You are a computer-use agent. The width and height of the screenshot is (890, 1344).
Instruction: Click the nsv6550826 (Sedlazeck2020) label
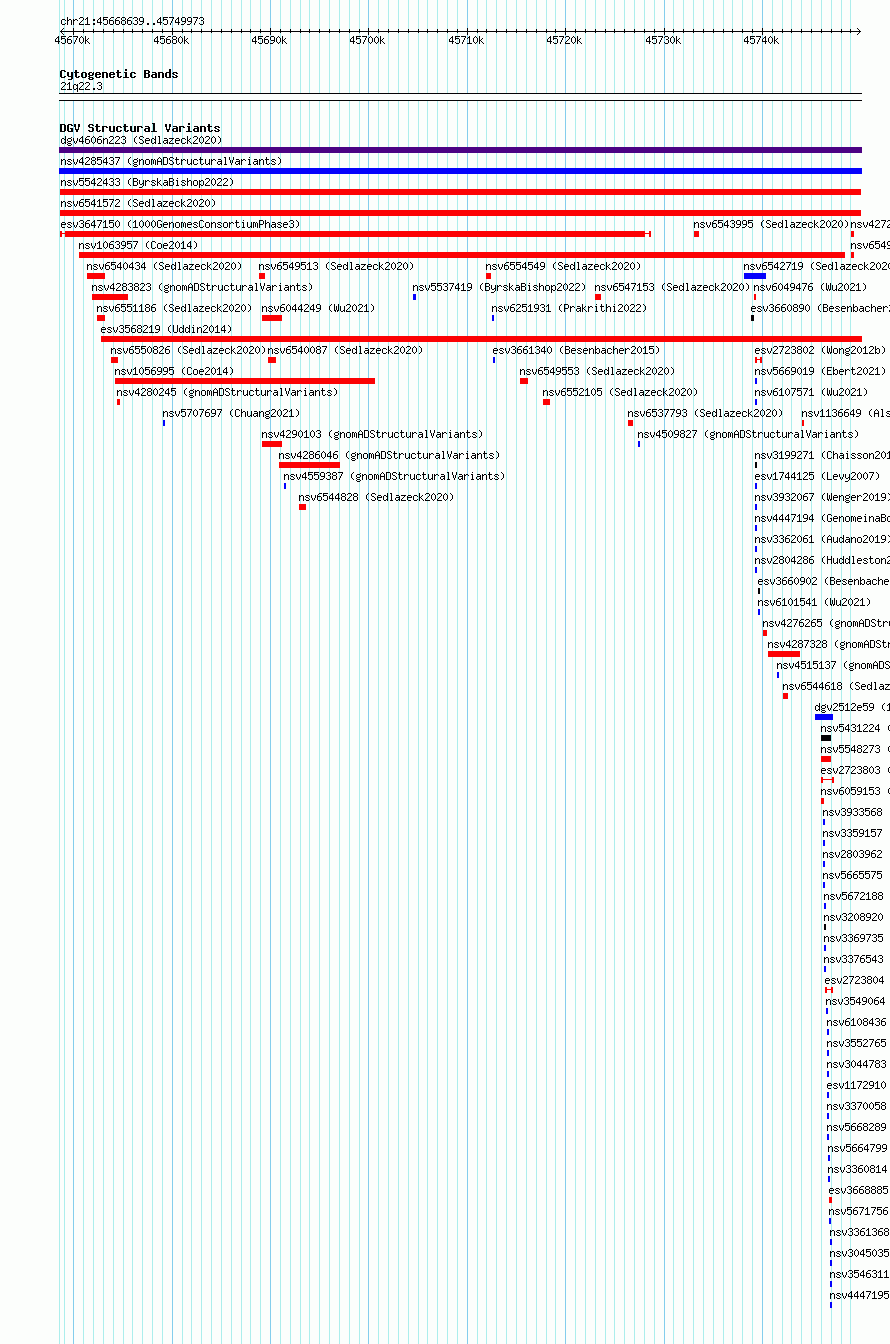[188, 350]
